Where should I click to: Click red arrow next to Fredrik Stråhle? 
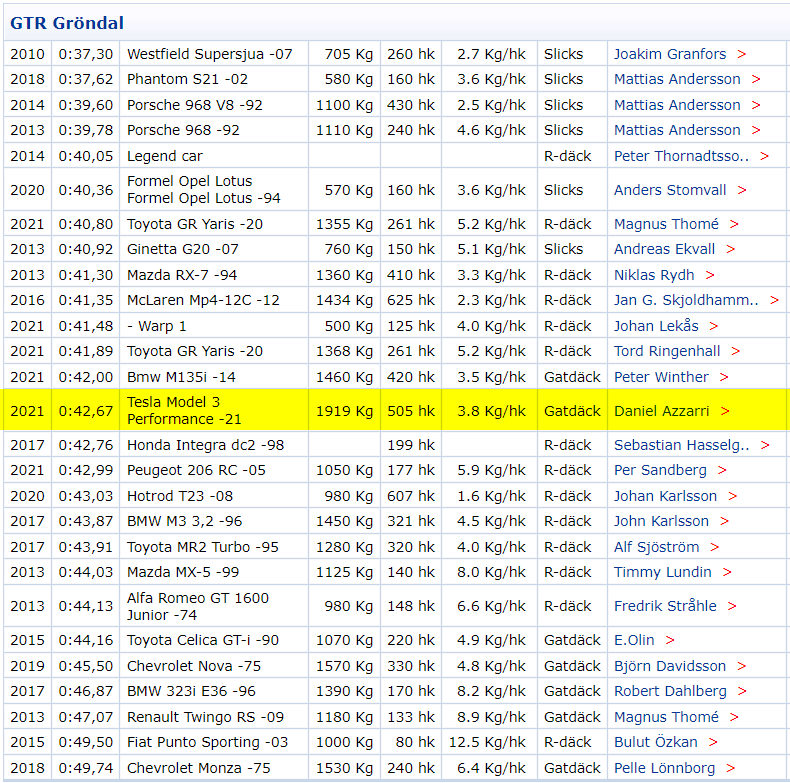tap(732, 606)
